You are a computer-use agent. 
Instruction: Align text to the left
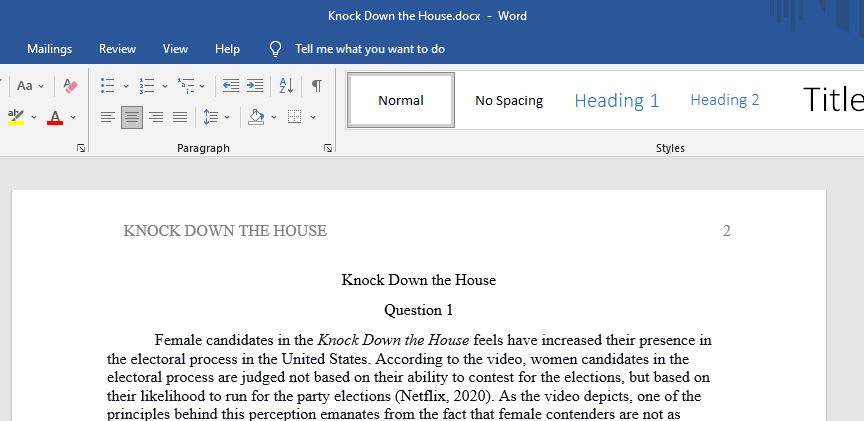click(108, 117)
